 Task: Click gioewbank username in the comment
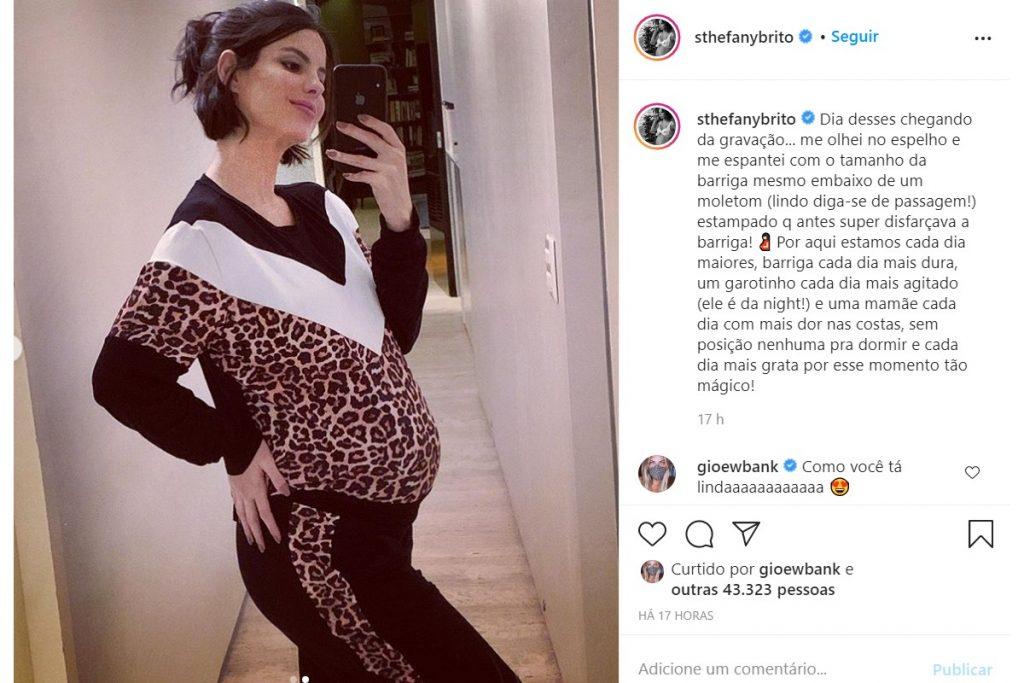[737, 467]
